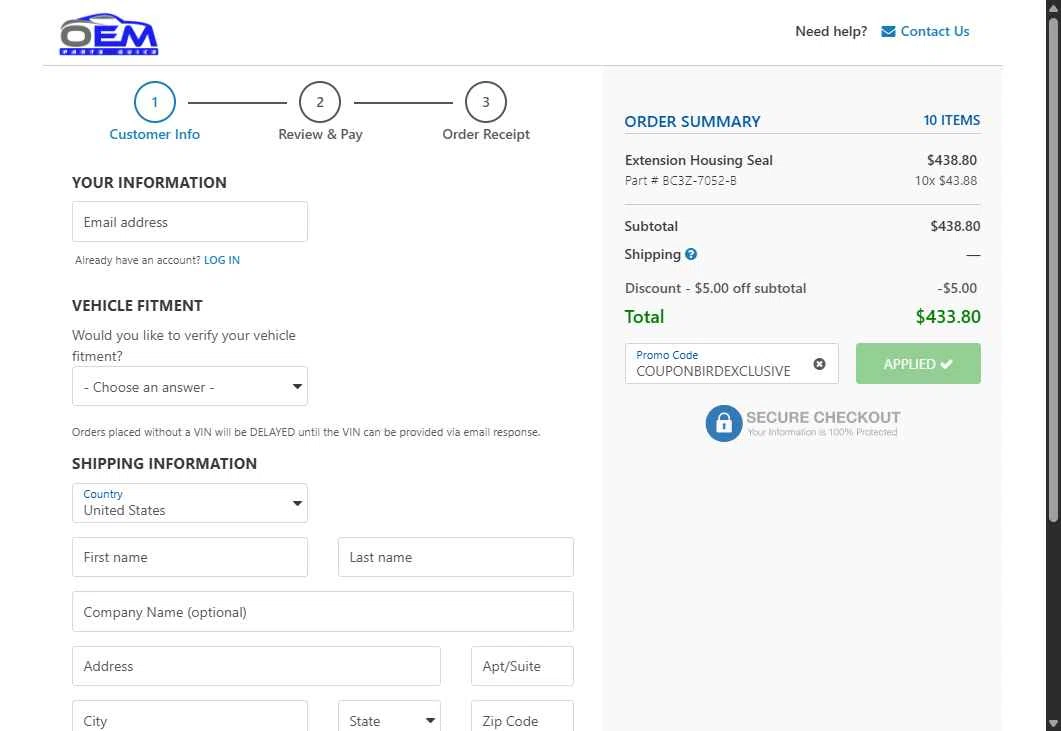Screen dimensions: 1061x731
Task: Open the LOG IN link
Action: pyautogui.click(x=222, y=260)
